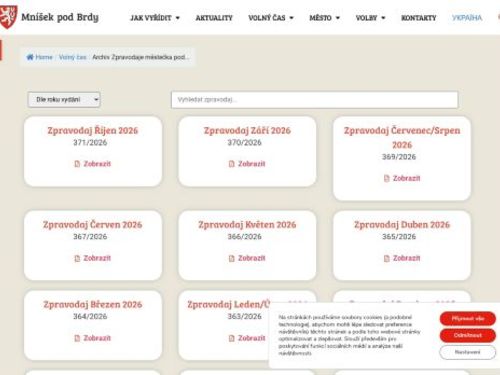
Task: Click issue number 364/2026
Action: point(90,316)
